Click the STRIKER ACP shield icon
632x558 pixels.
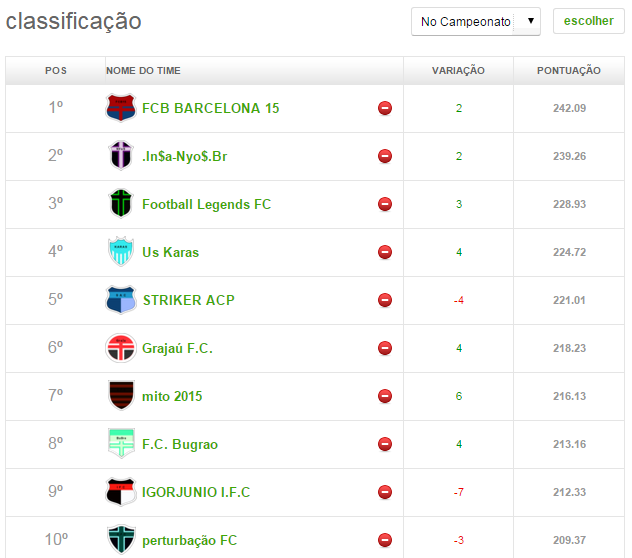coord(120,300)
